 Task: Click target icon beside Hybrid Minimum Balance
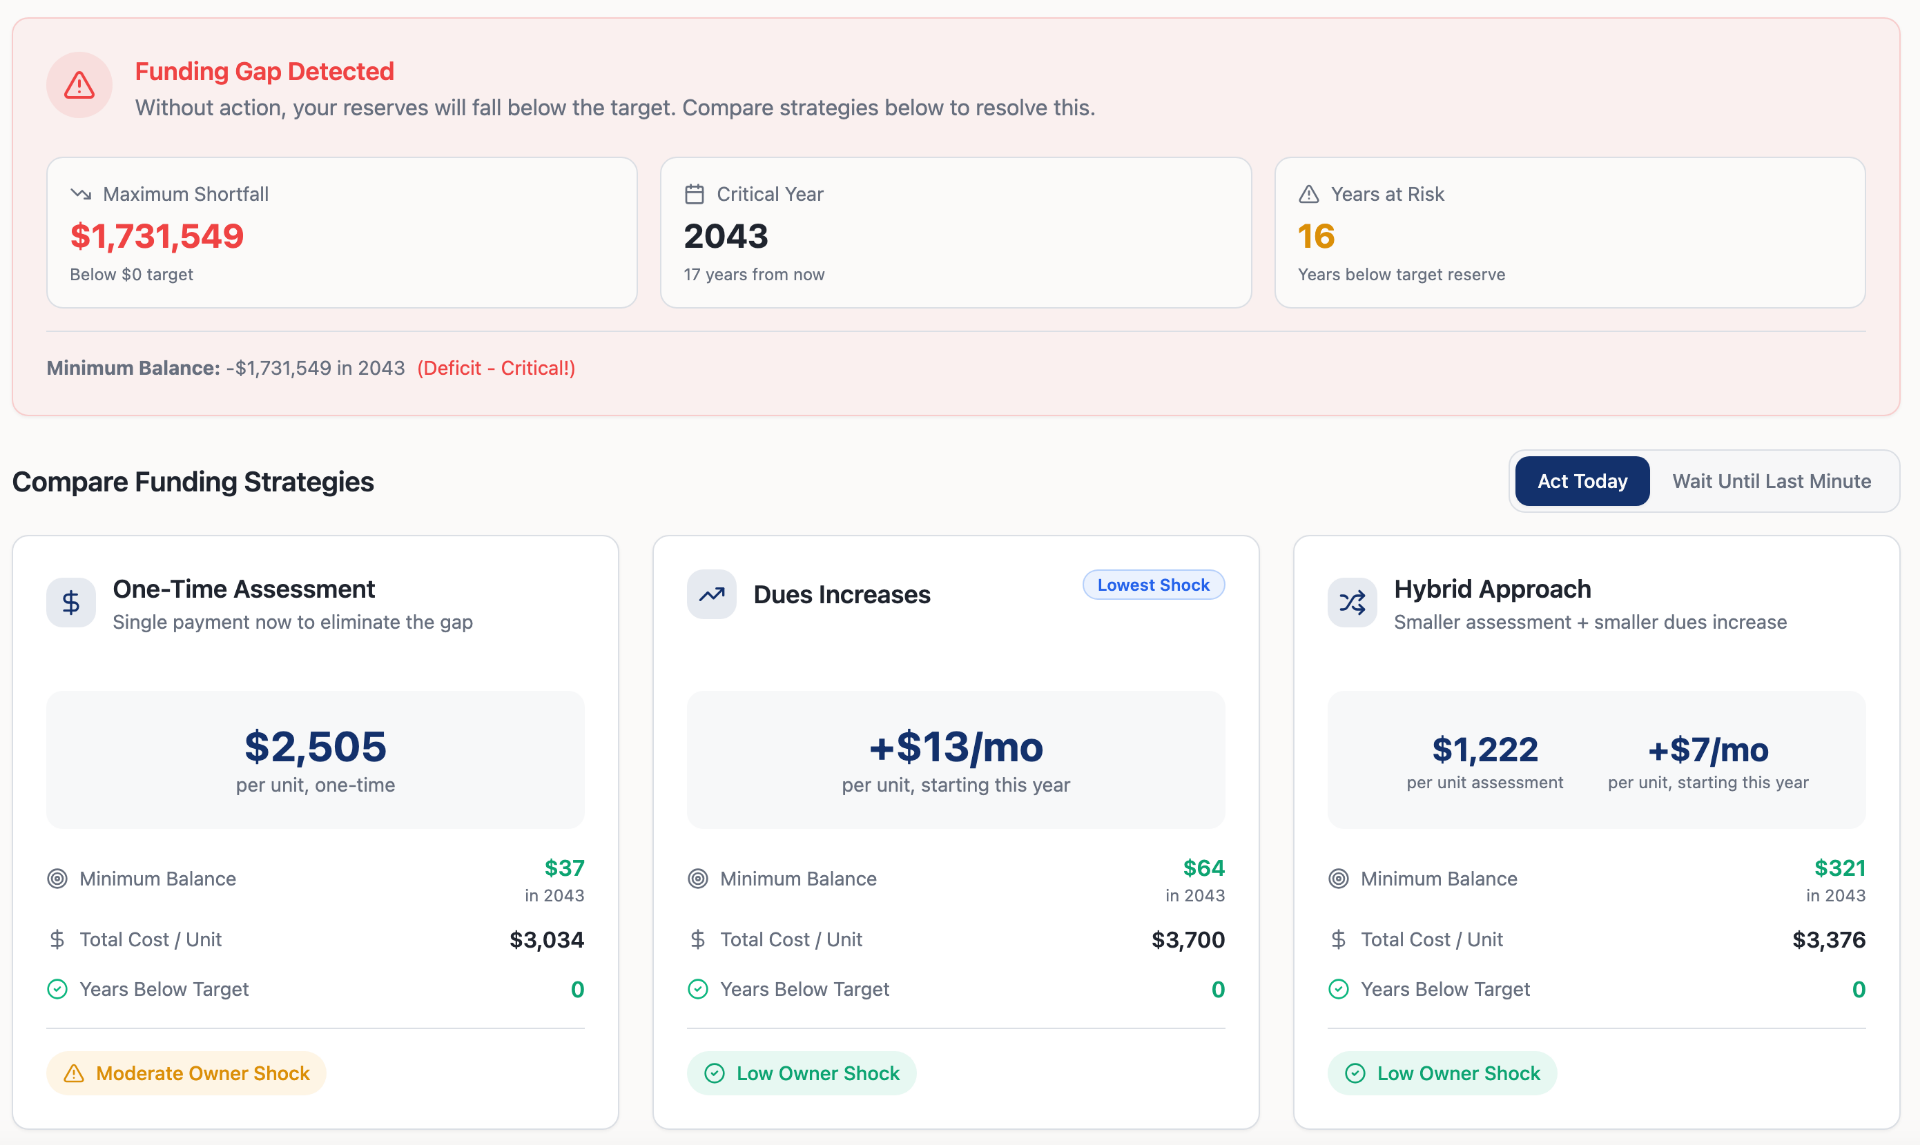1338,879
